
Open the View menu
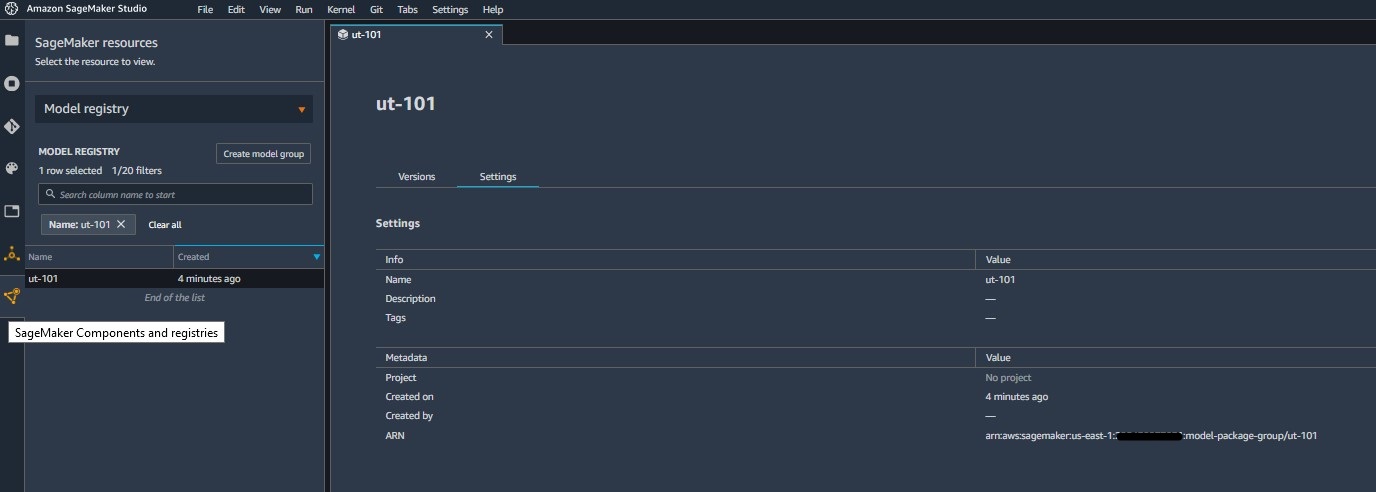270,9
